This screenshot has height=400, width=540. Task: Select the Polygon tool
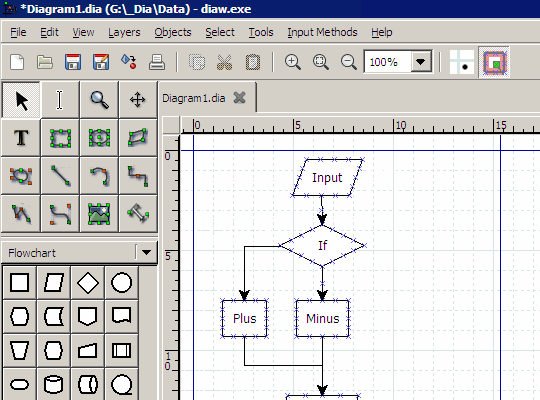point(138,138)
